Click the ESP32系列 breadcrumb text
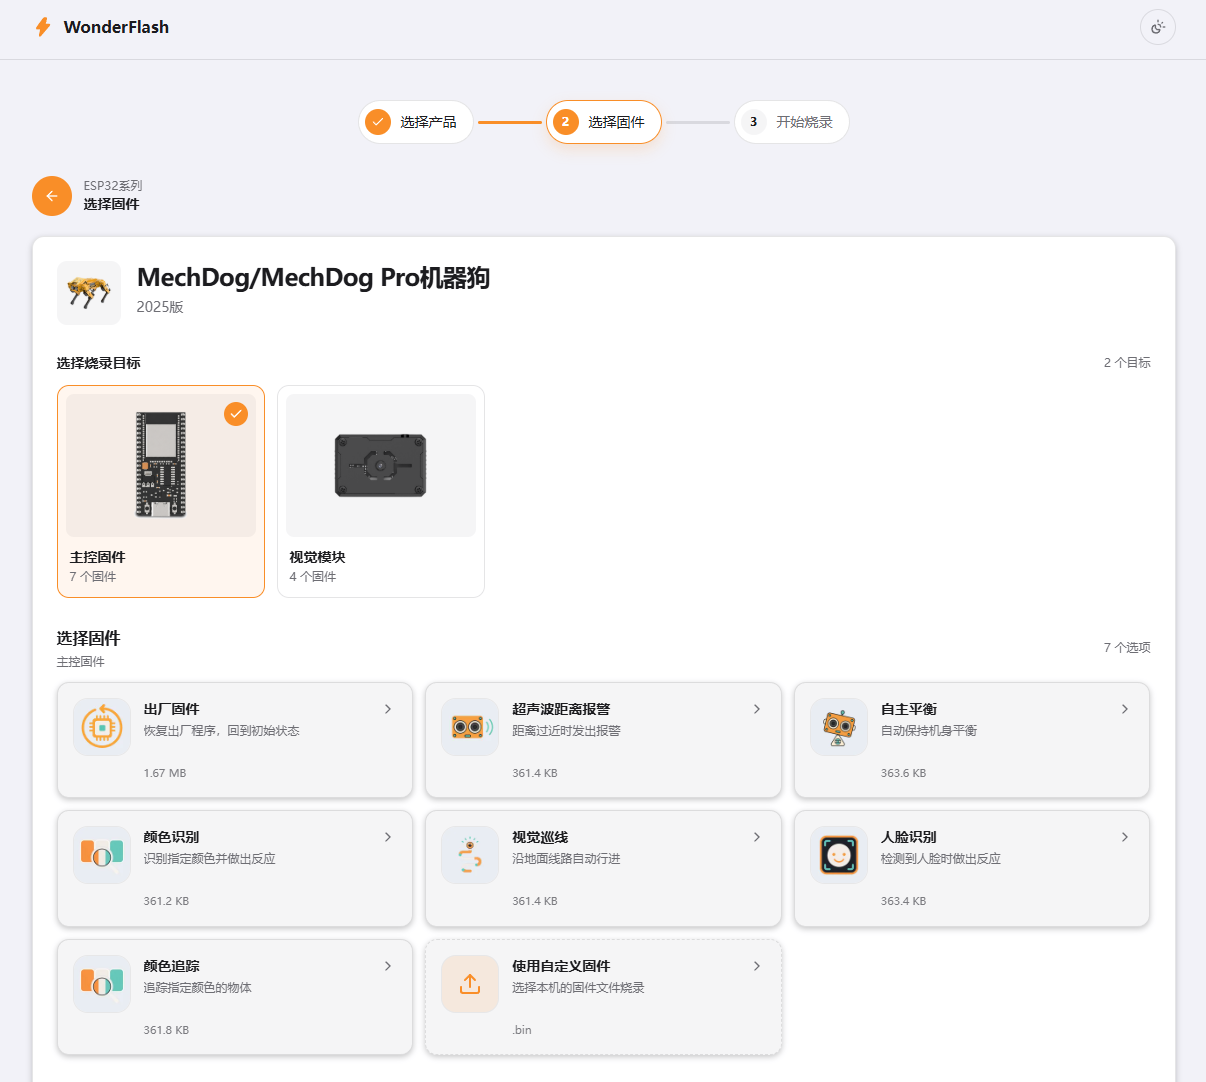 coord(113,186)
